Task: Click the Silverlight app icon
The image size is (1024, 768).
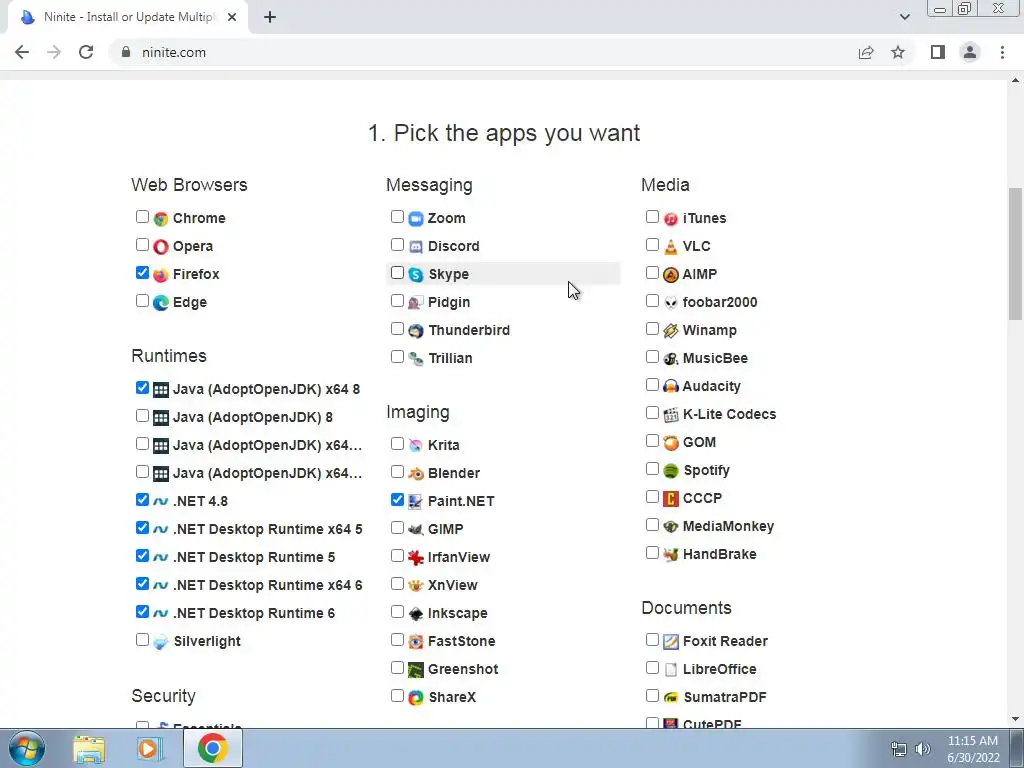Action: (x=161, y=642)
